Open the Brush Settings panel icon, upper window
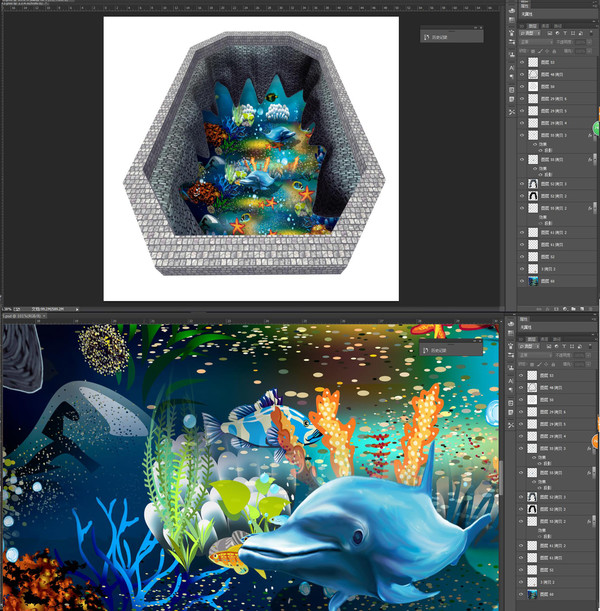Image resolution: width=600 pixels, height=611 pixels. tap(512, 33)
